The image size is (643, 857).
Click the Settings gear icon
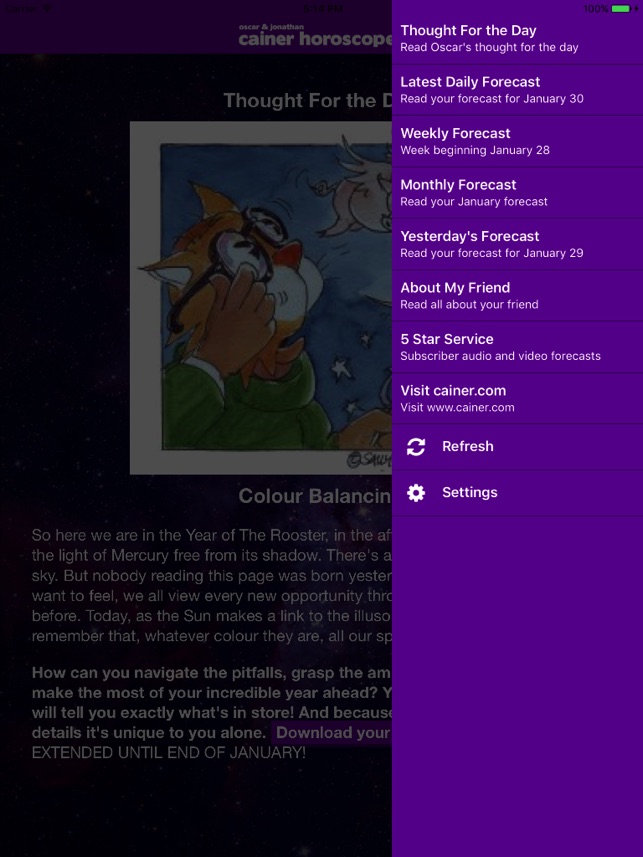[x=416, y=492]
